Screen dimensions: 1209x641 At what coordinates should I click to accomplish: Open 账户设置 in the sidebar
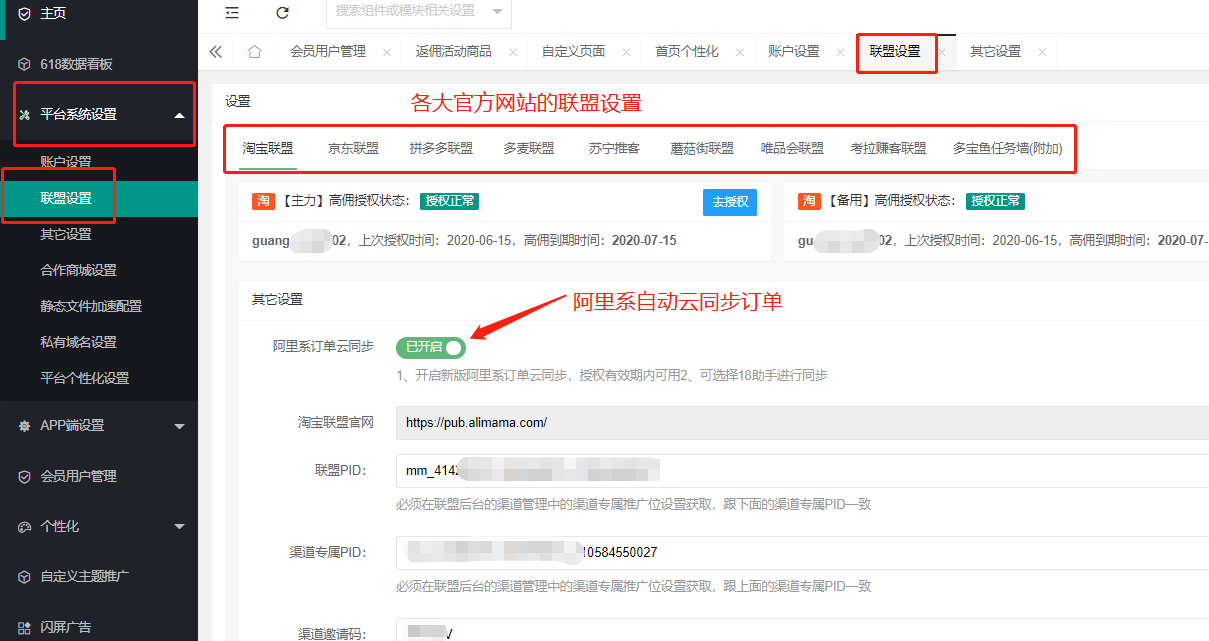[66, 162]
